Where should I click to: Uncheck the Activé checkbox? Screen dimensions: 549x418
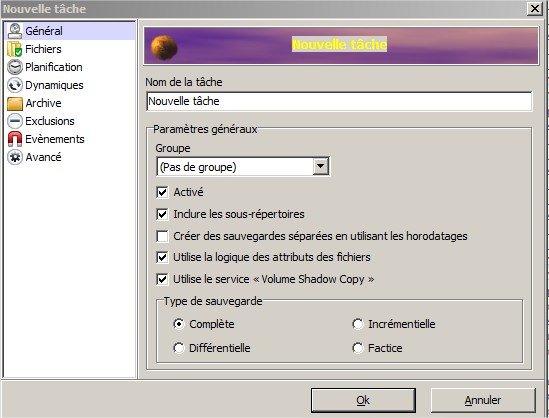click(162, 192)
